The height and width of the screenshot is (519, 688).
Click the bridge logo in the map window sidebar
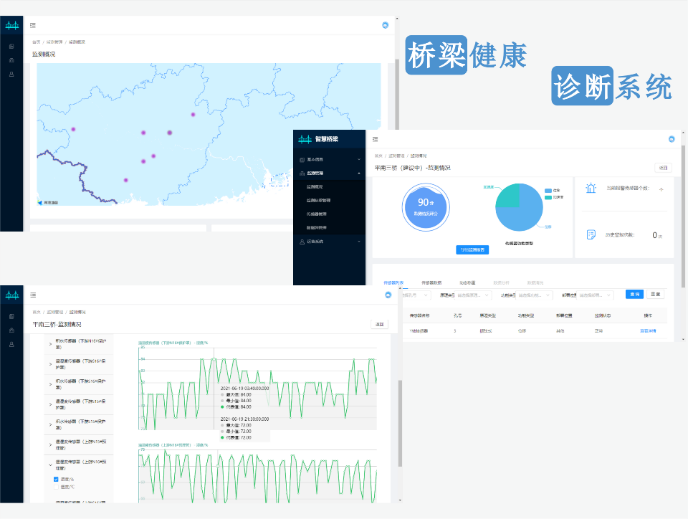(11, 26)
